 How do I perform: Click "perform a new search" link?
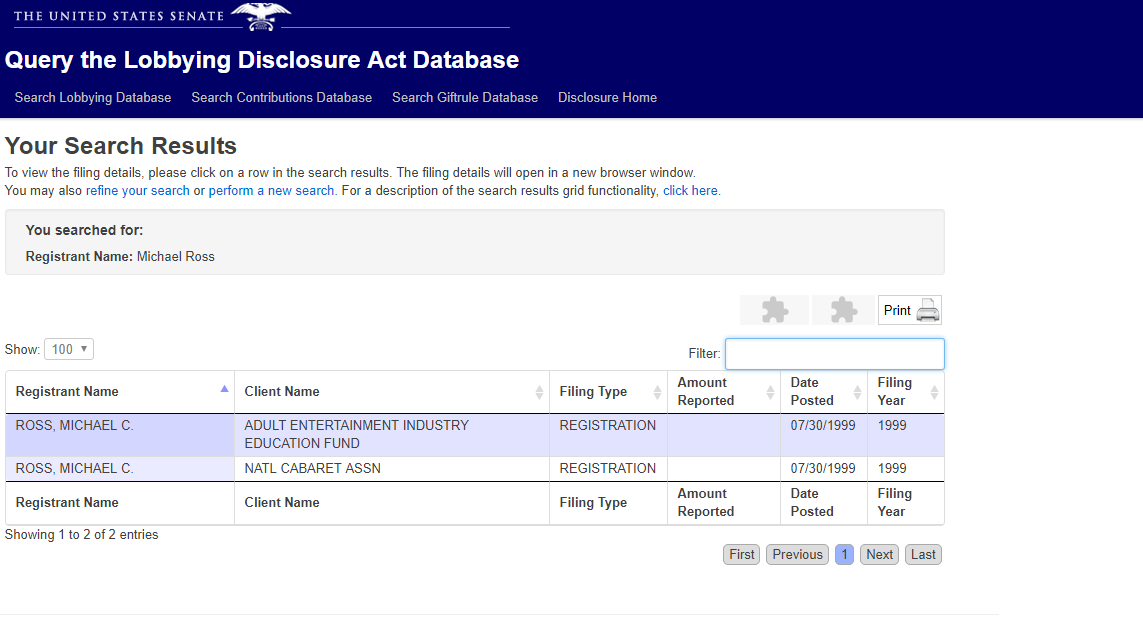point(272,190)
